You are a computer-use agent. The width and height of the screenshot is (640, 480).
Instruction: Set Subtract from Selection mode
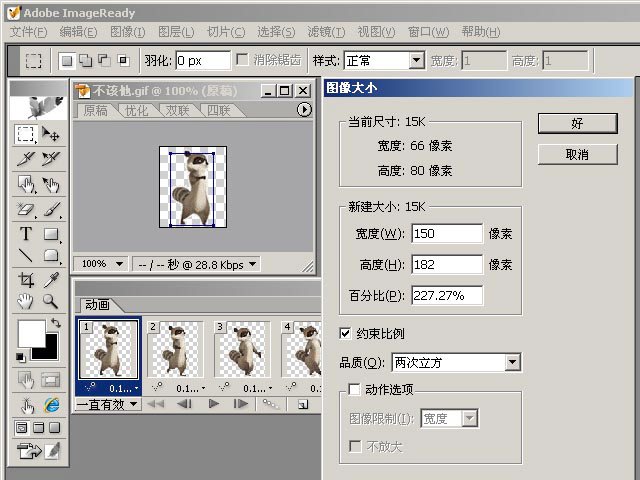click(x=104, y=61)
